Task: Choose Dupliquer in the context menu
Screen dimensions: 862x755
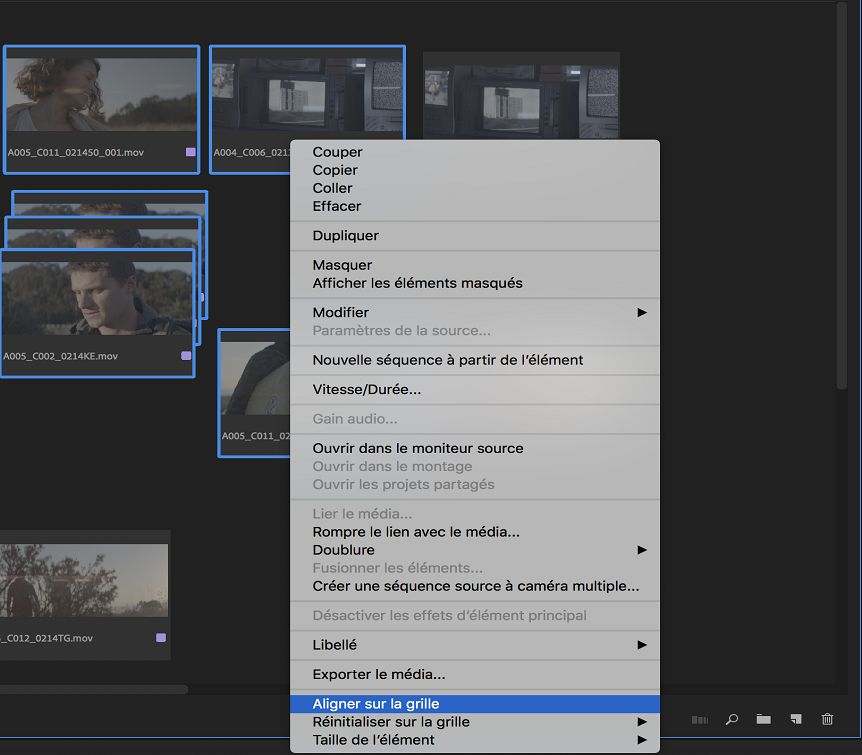Action: point(346,236)
